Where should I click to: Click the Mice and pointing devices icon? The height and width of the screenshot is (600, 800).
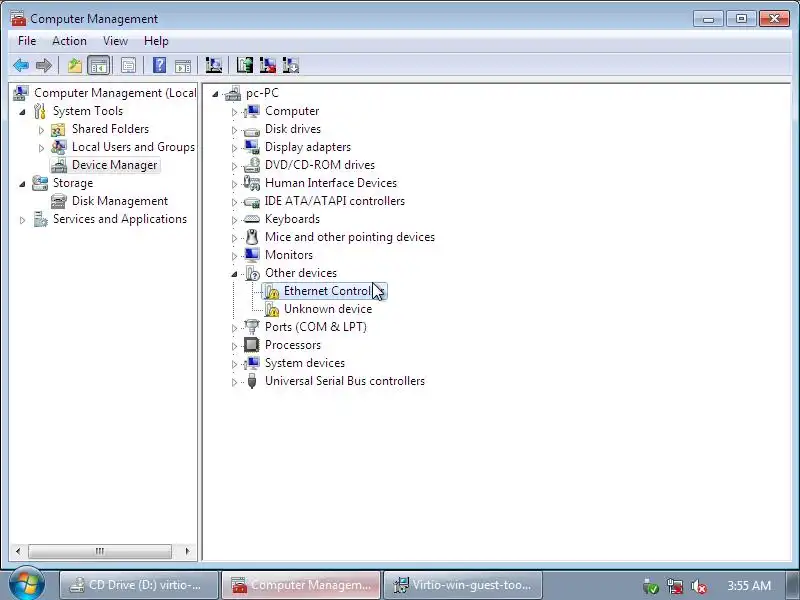[x=252, y=237]
